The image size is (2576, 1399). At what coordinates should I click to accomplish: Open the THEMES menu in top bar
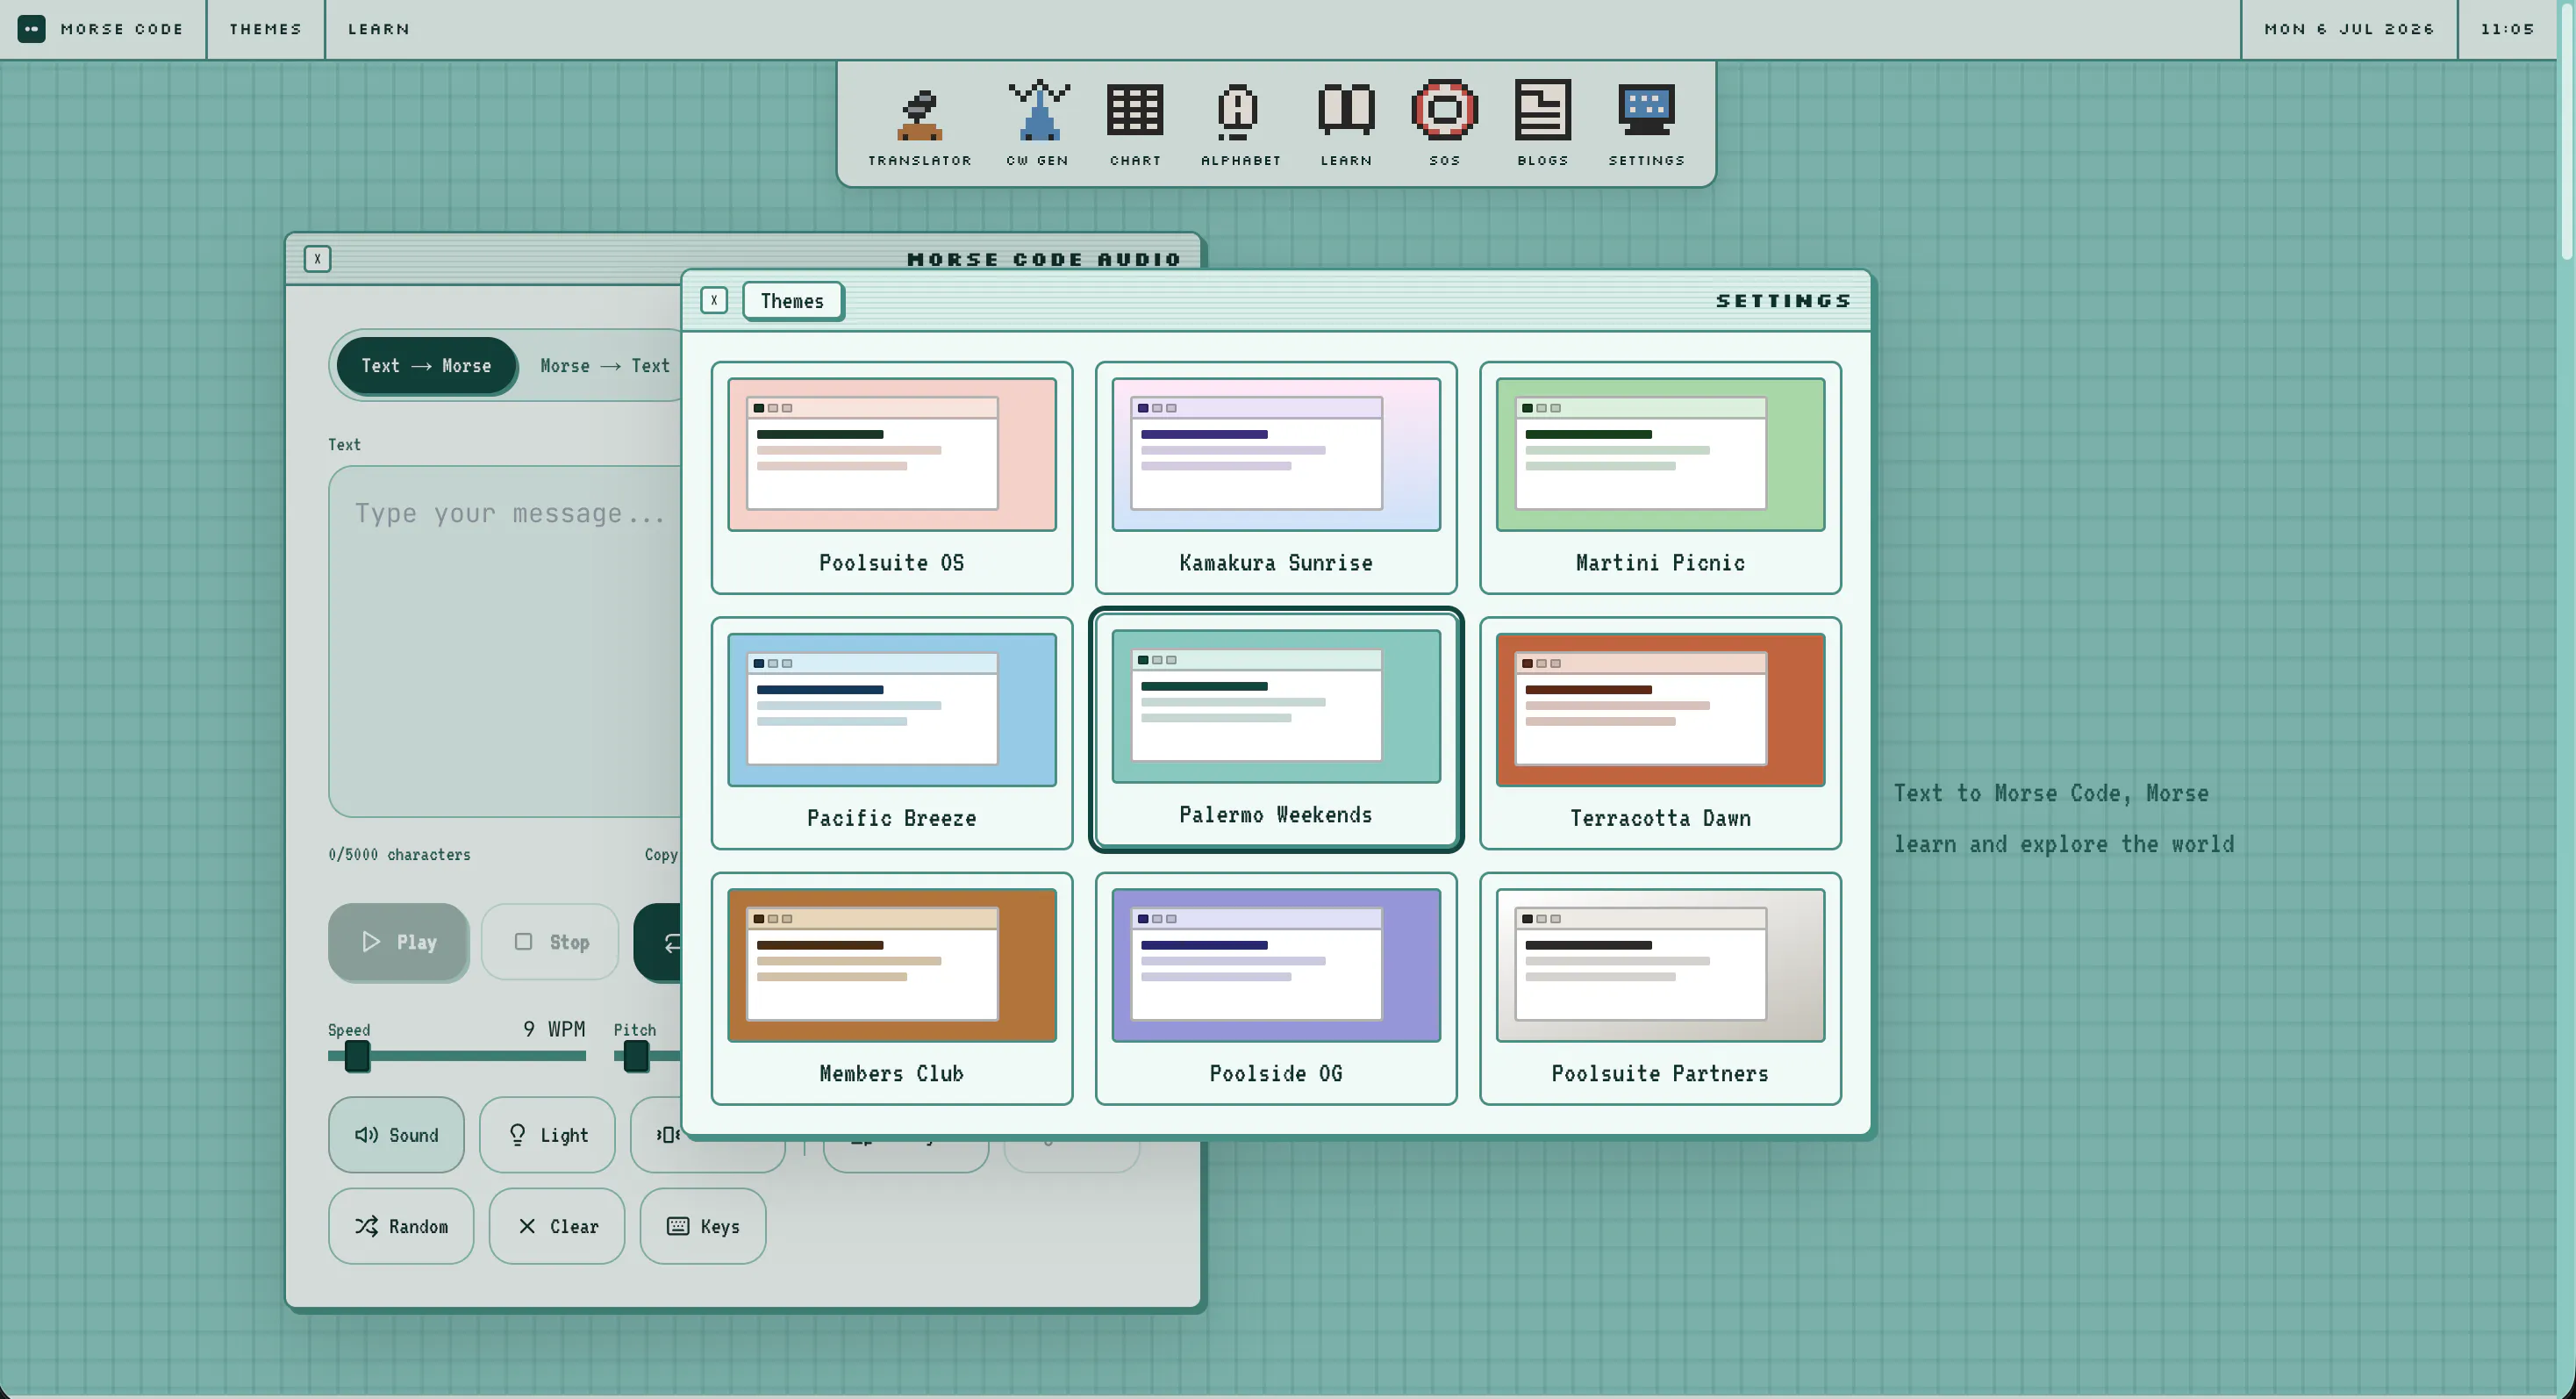click(265, 29)
